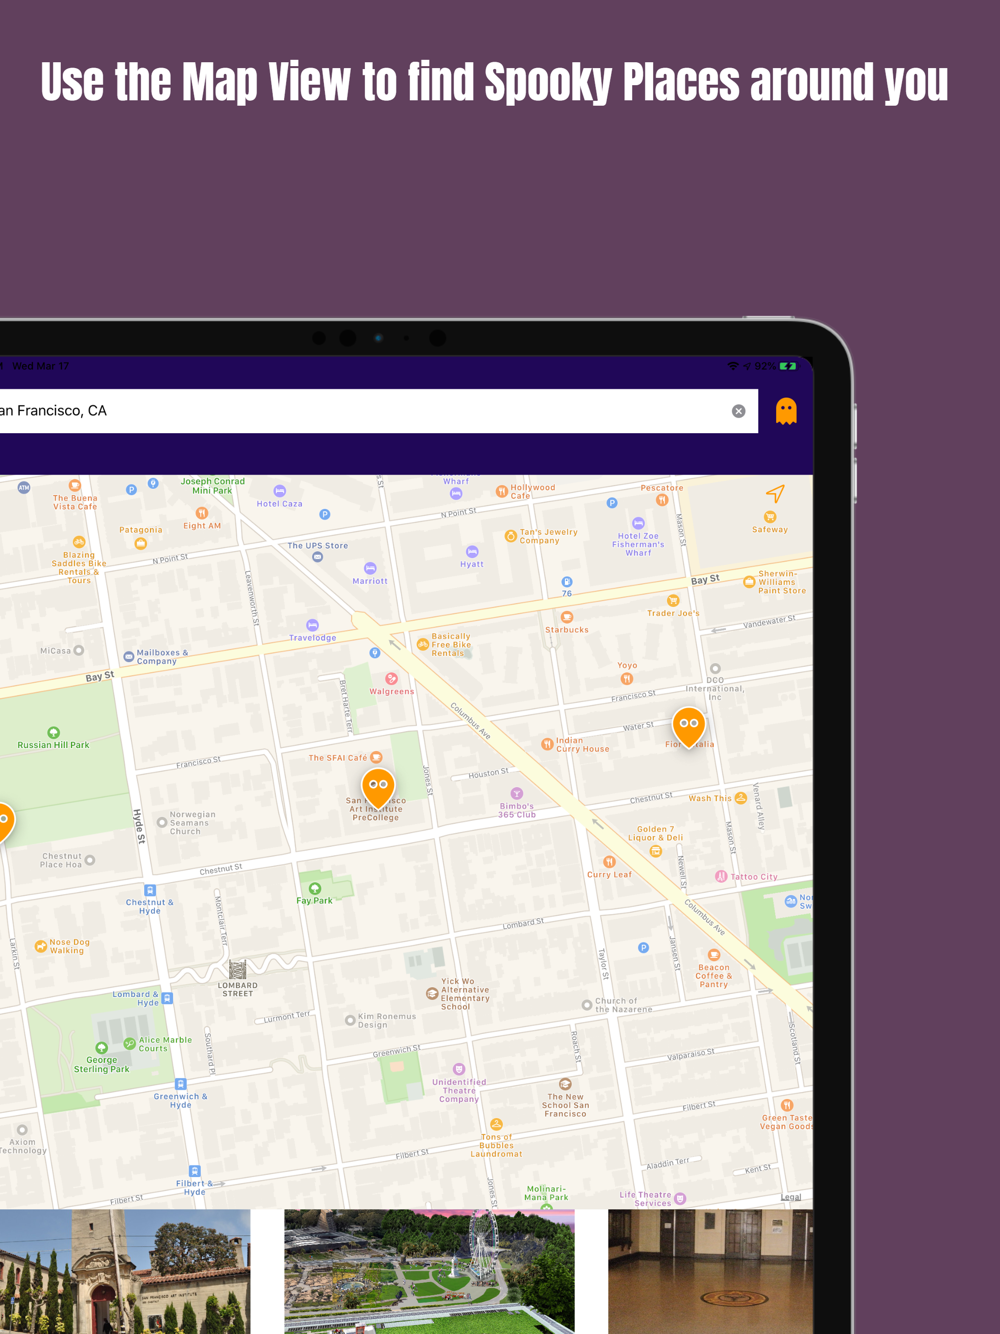Tap the Wash This laundry marker
Image resolution: width=1000 pixels, height=1334 pixels.
coord(741,798)
